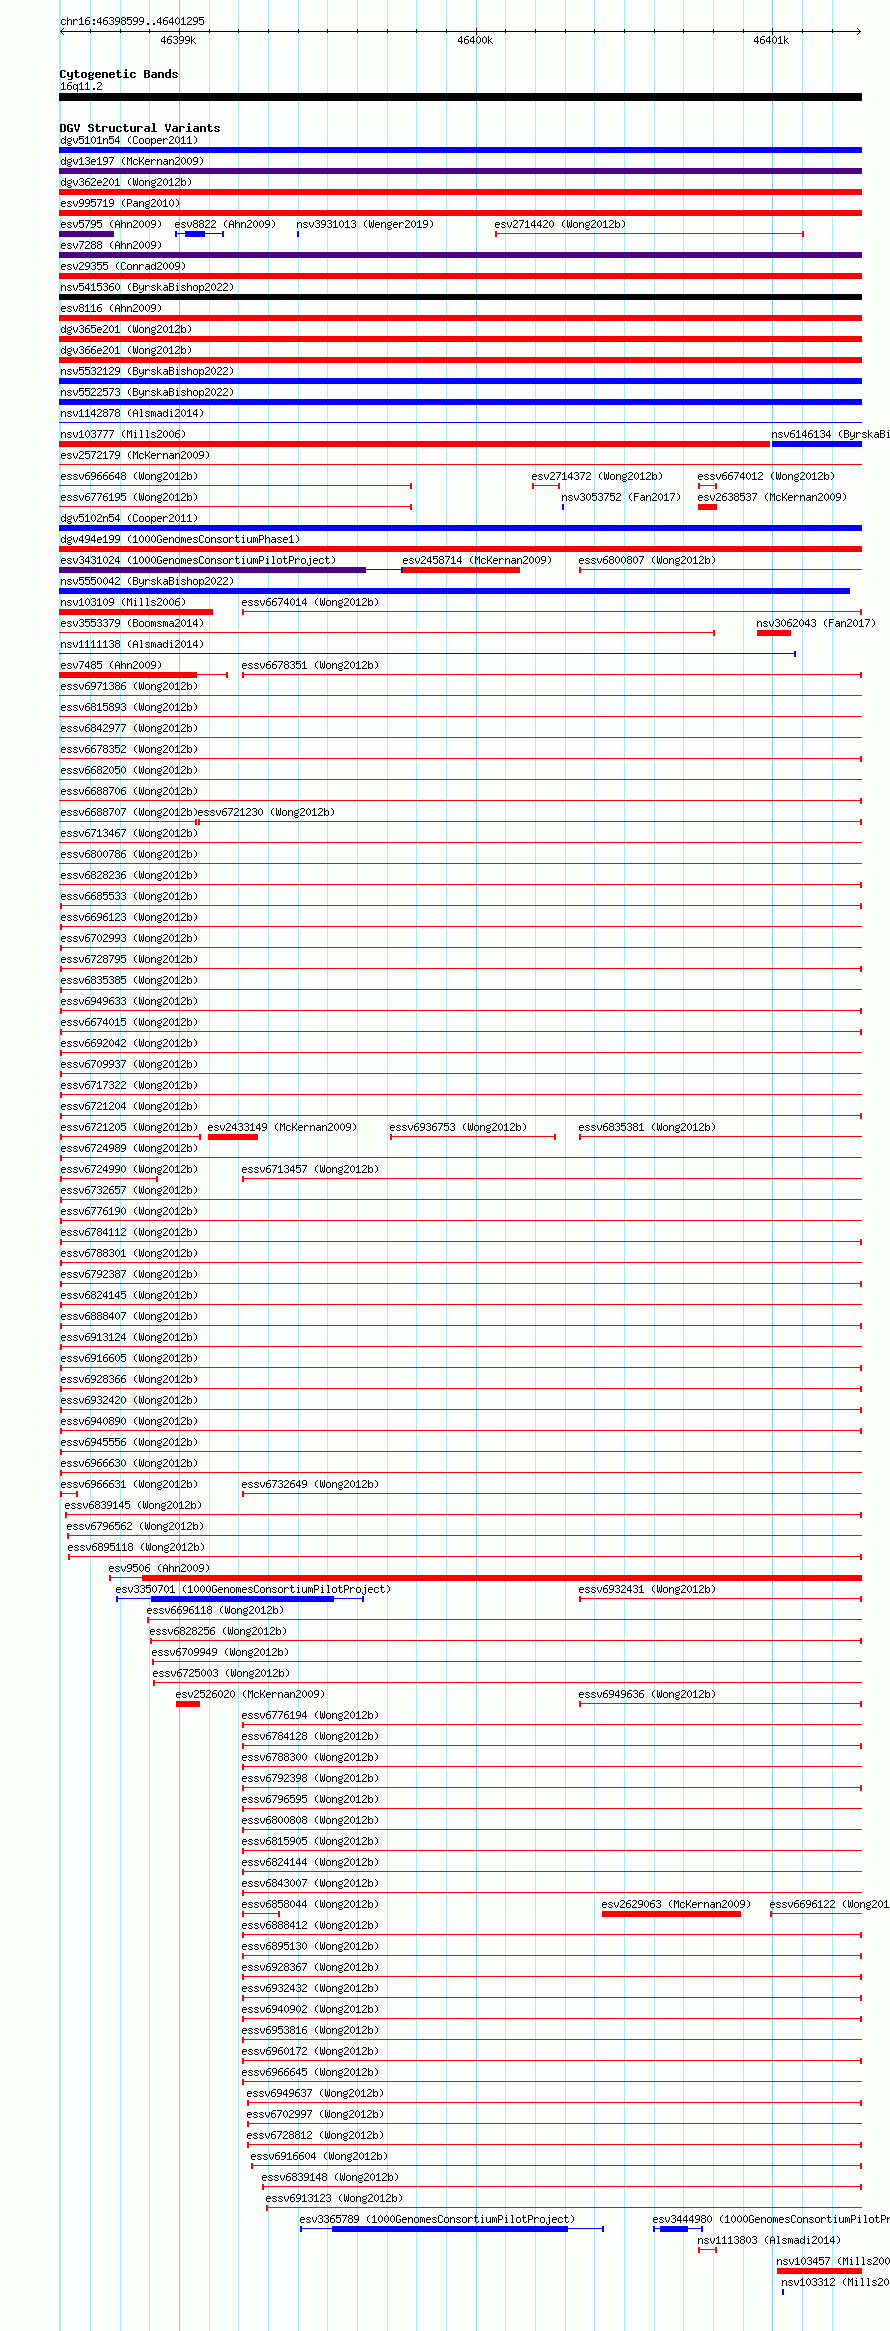
Task: Click the blue esv3365789 feature bar
Action: 450,2229
